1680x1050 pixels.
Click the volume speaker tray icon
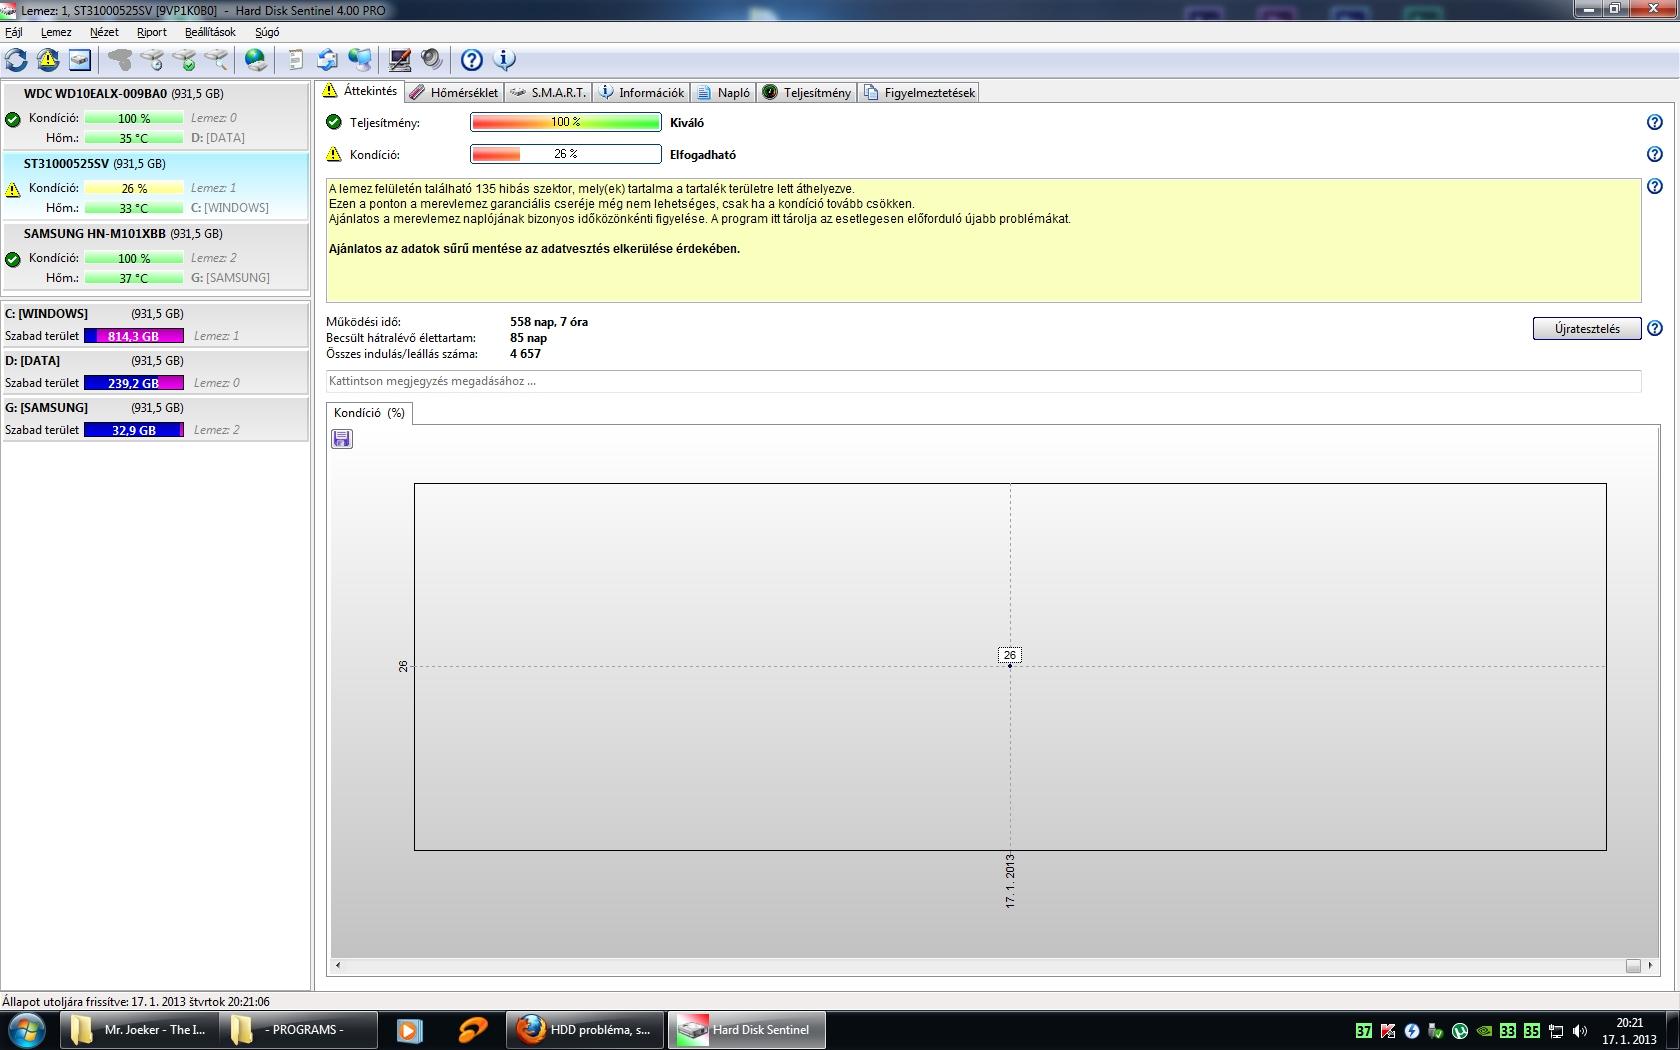[1580, 1031]
